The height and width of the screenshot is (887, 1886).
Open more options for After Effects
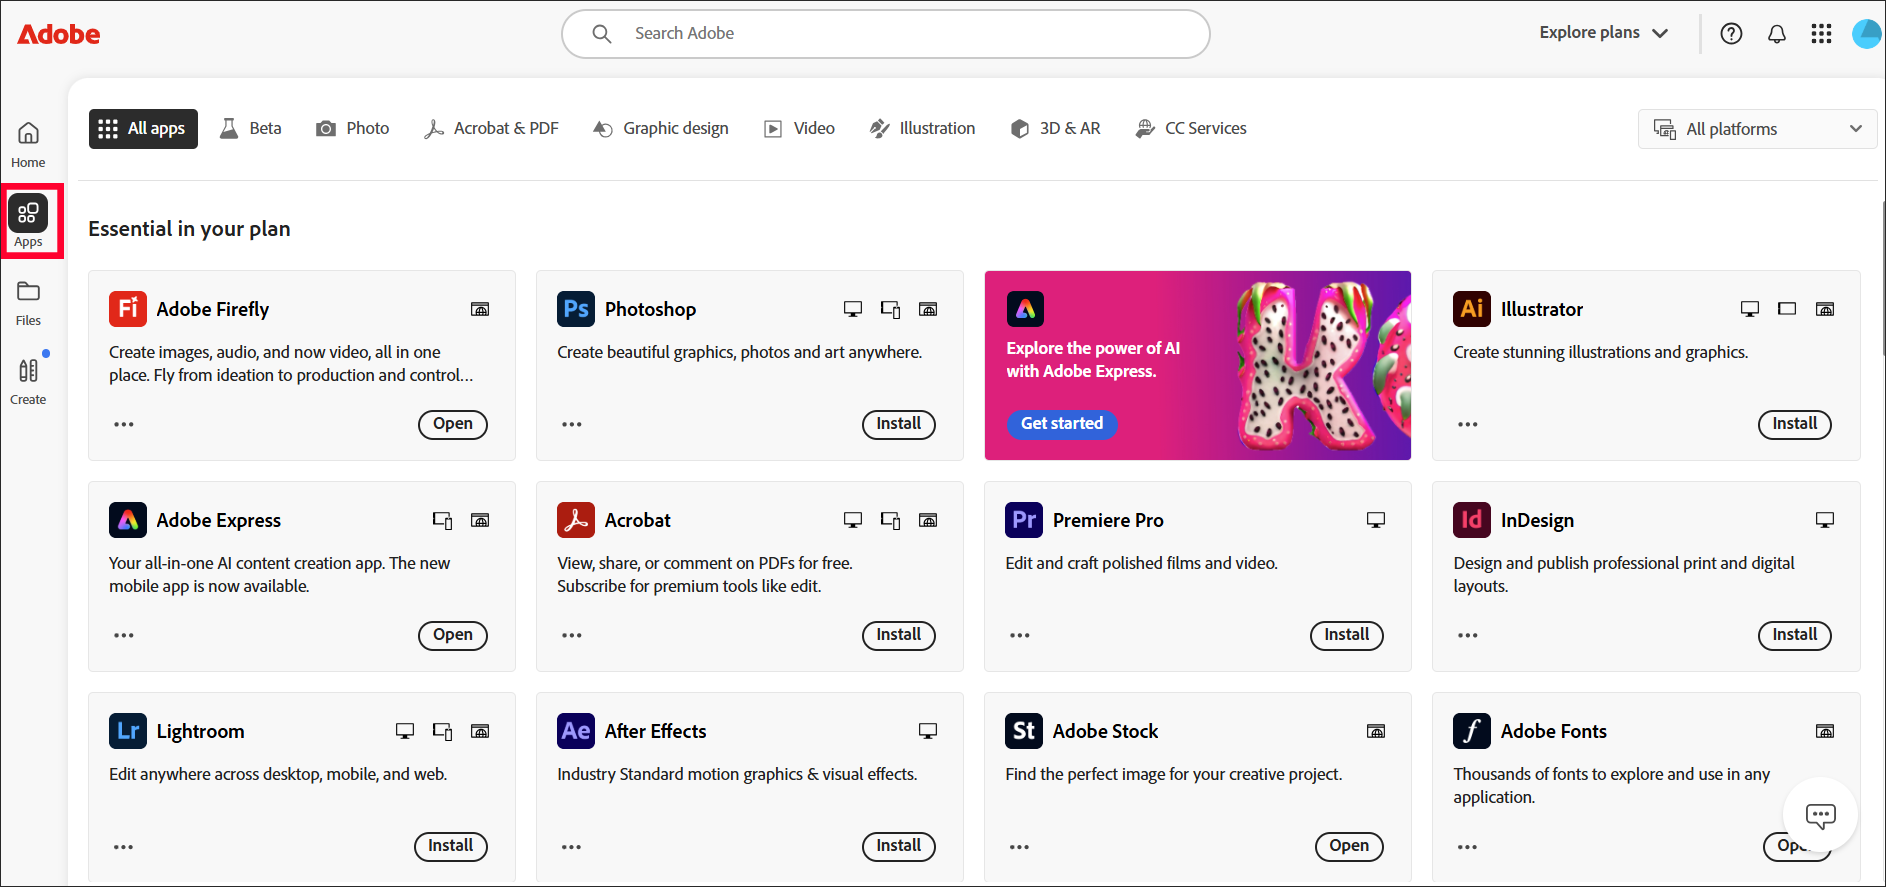(572, 847)
